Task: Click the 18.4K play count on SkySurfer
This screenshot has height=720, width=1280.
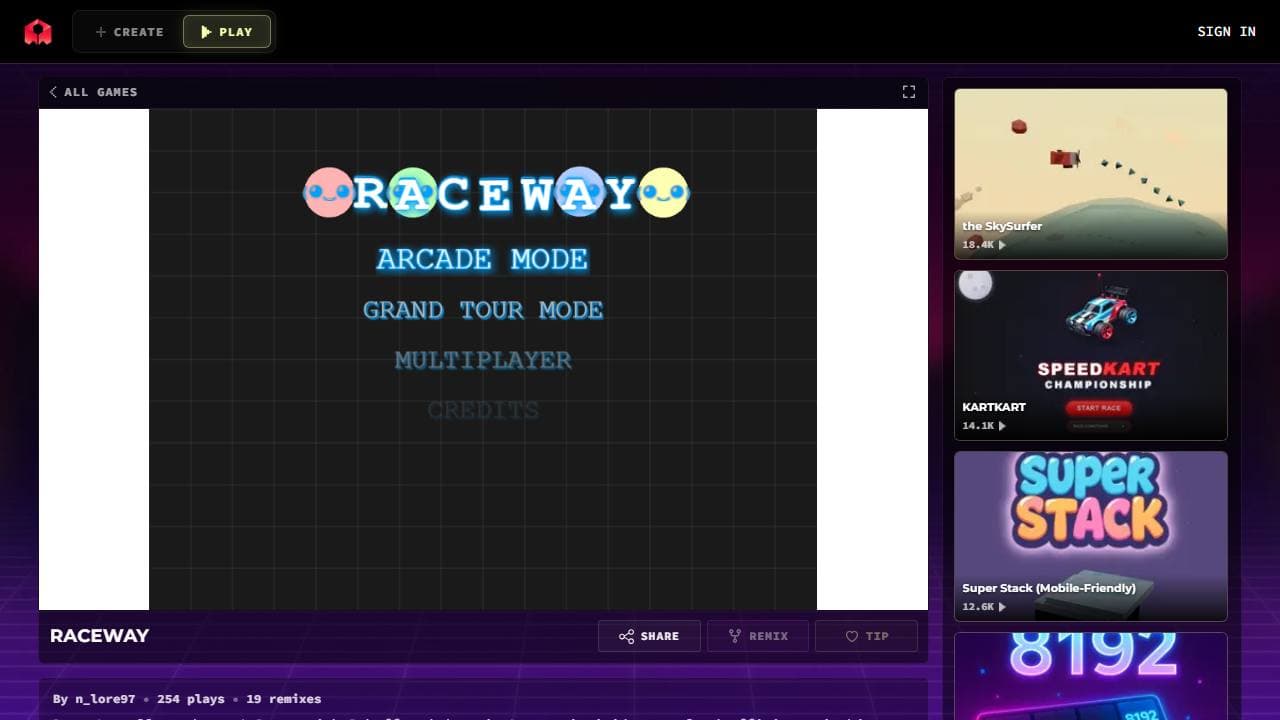Action: pyautogui.click(x=984, y=245)
